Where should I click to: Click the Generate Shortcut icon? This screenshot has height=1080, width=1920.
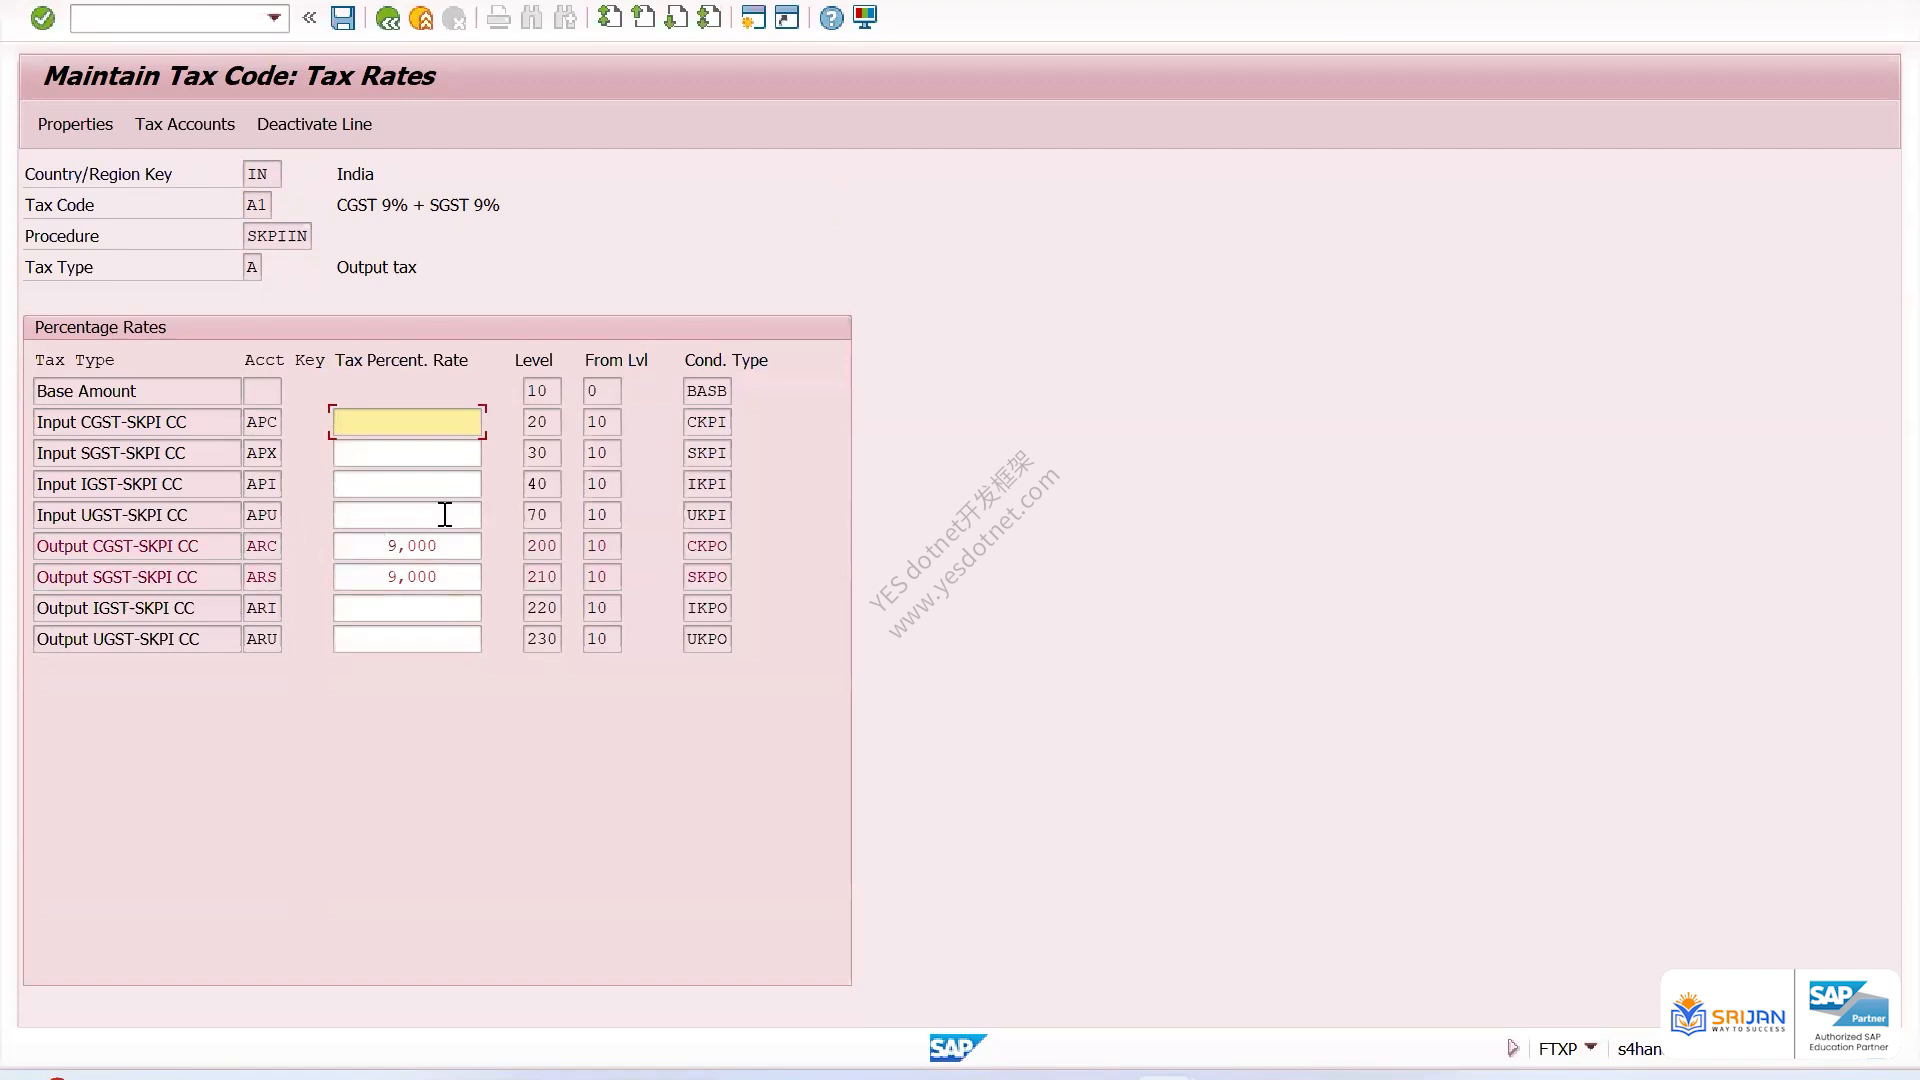coord(787,18)
